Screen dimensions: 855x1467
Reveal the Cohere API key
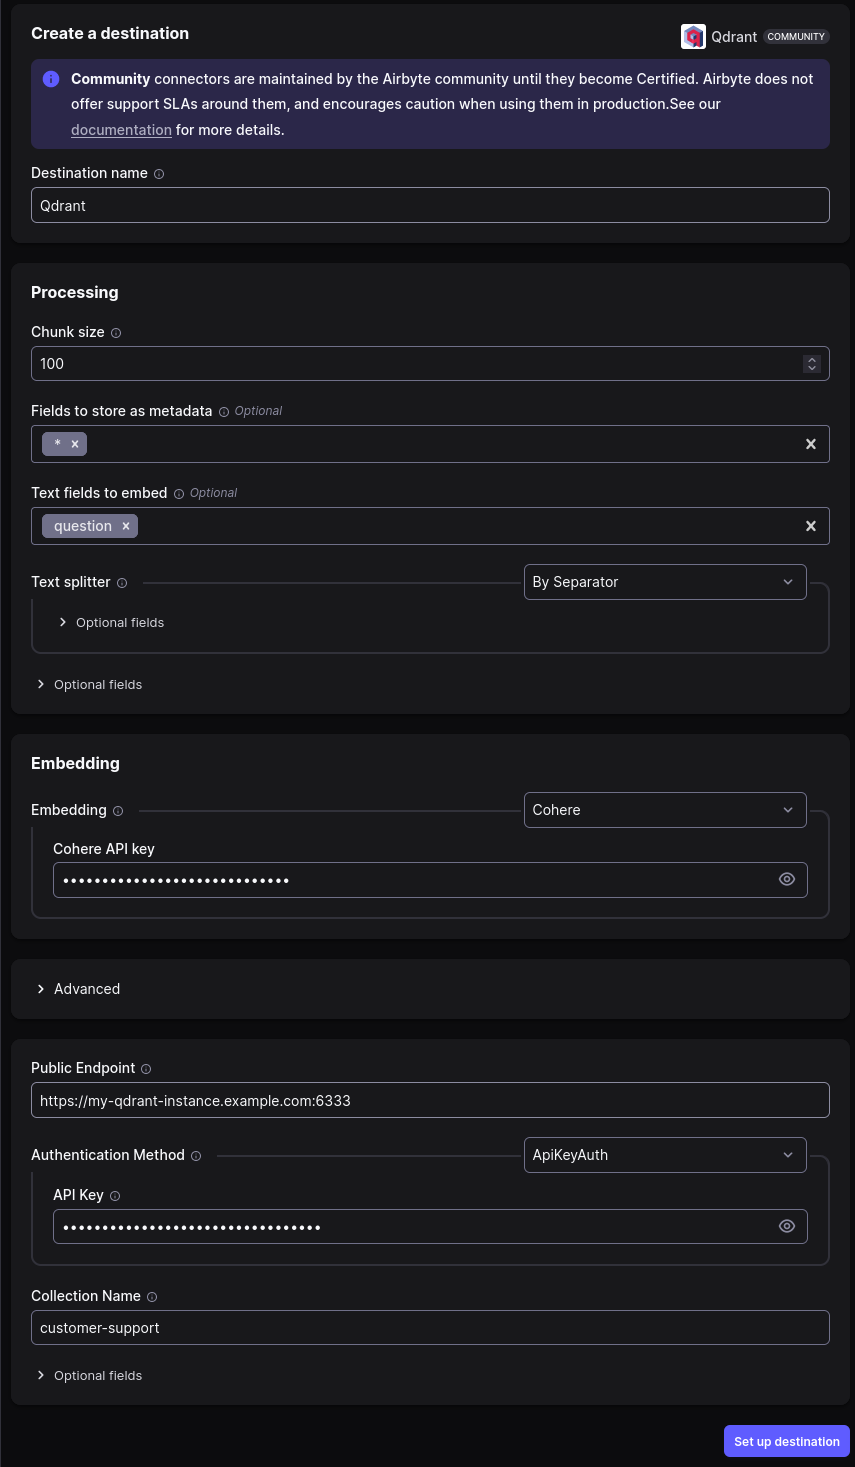(786, 879)
